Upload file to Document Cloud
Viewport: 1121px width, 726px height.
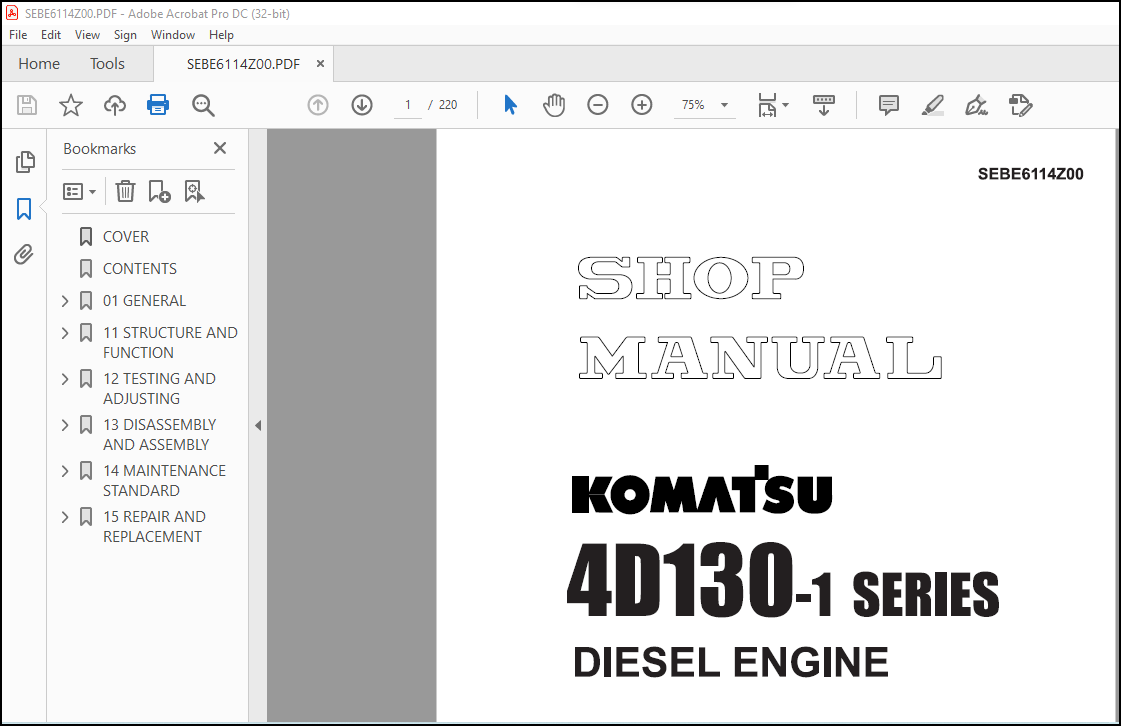click(114, 105)
